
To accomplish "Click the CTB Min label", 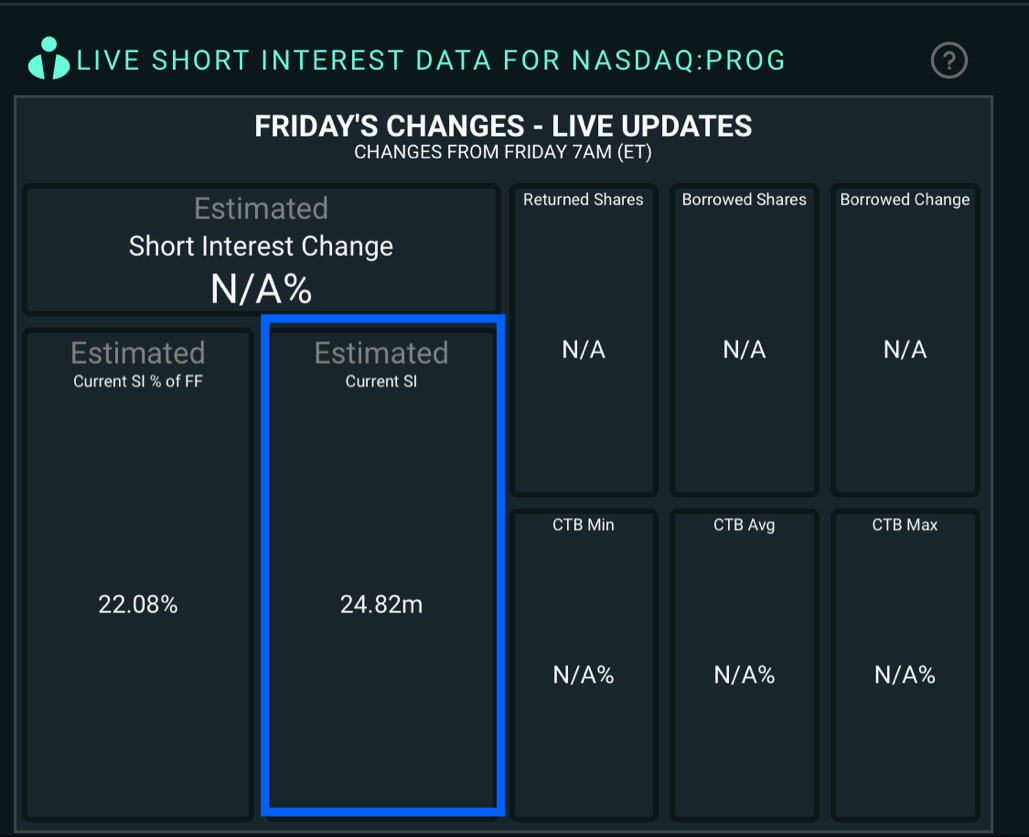I will [x=584, y=524].
